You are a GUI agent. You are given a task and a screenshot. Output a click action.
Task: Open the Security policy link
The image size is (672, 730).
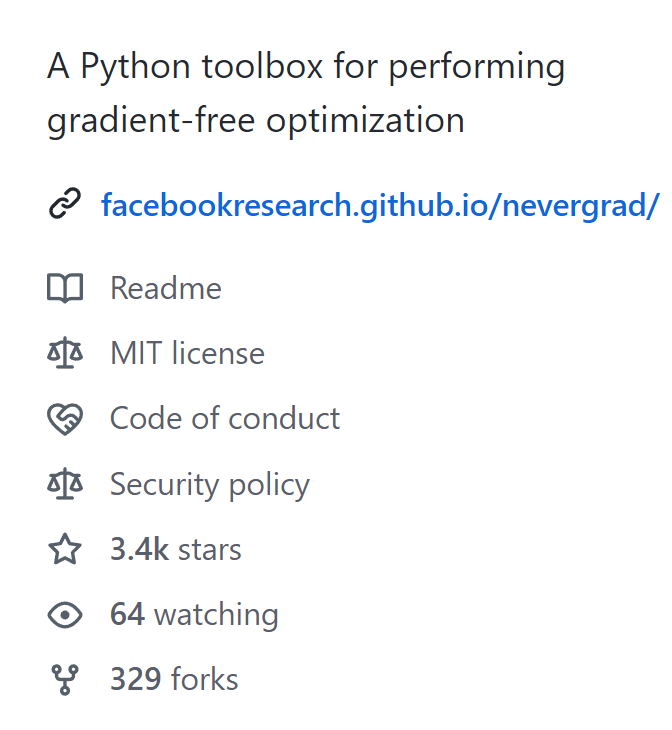pyautogui.click(x=210, y=485)
